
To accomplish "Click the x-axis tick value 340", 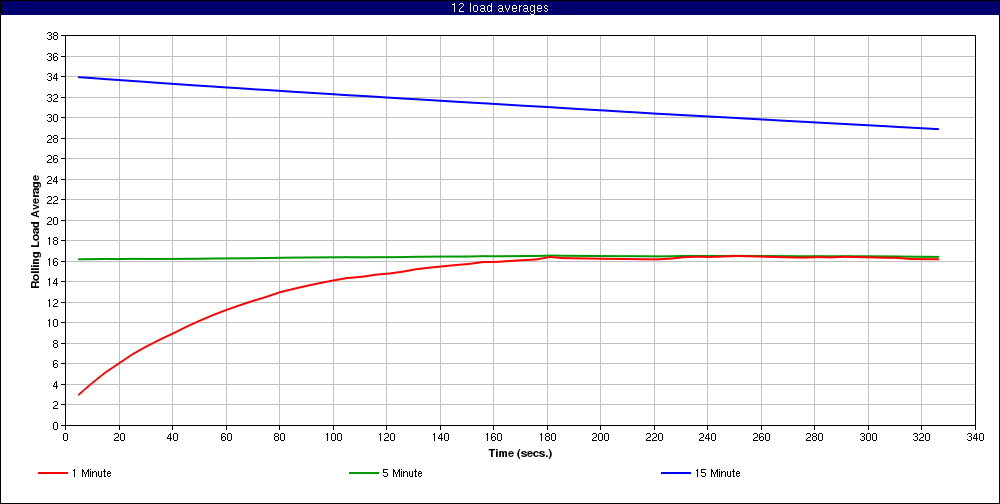I will [975, 437].
